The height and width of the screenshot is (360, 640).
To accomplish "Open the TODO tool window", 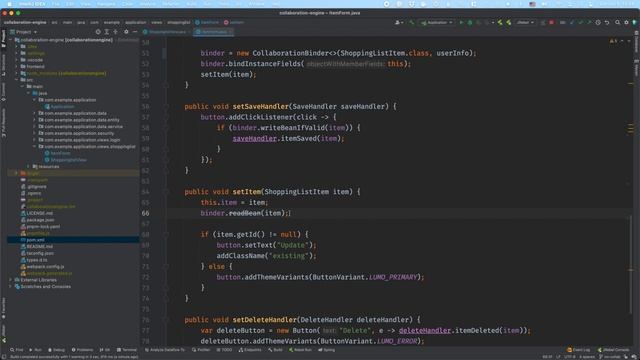I will (224, 350).
